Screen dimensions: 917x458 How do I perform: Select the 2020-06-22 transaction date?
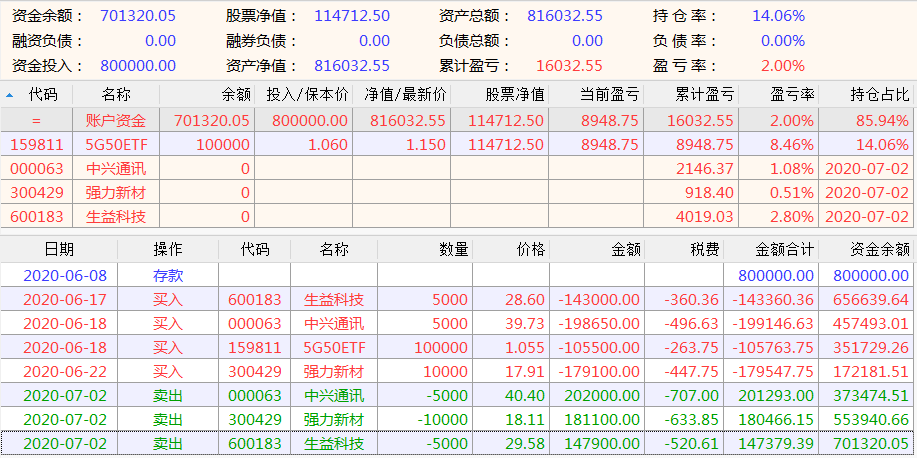(x=65, y=372)
